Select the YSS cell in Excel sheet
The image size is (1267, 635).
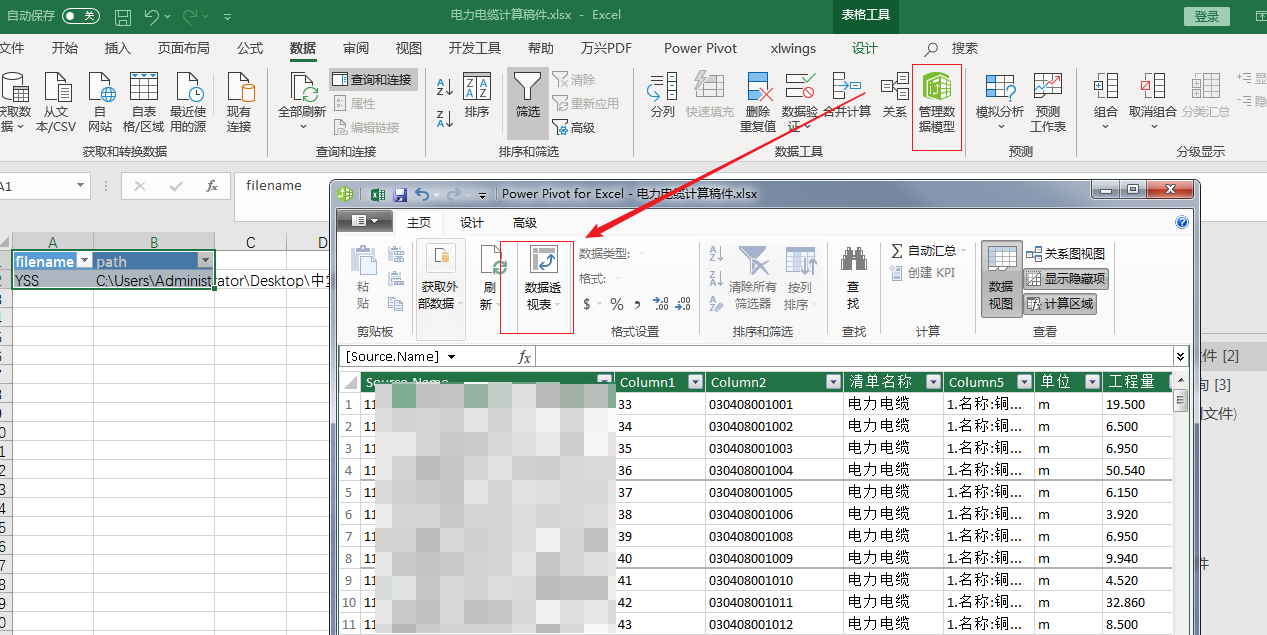tap(52, 281)
